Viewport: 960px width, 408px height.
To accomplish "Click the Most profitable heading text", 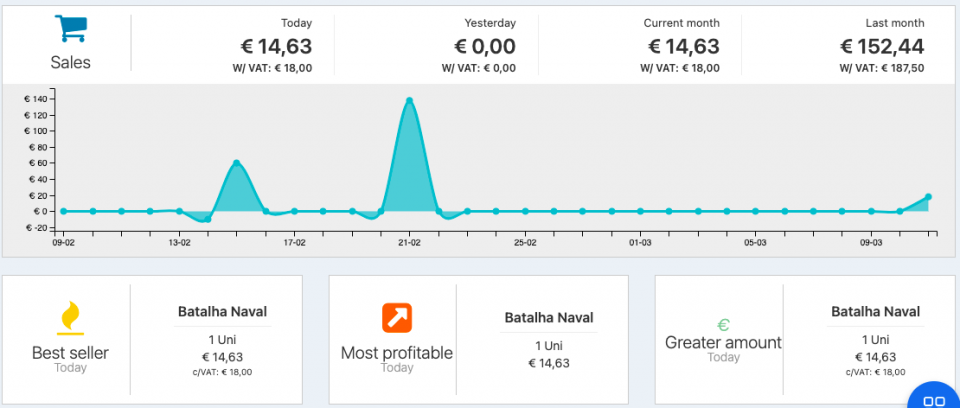I will [x=397, y=352].
